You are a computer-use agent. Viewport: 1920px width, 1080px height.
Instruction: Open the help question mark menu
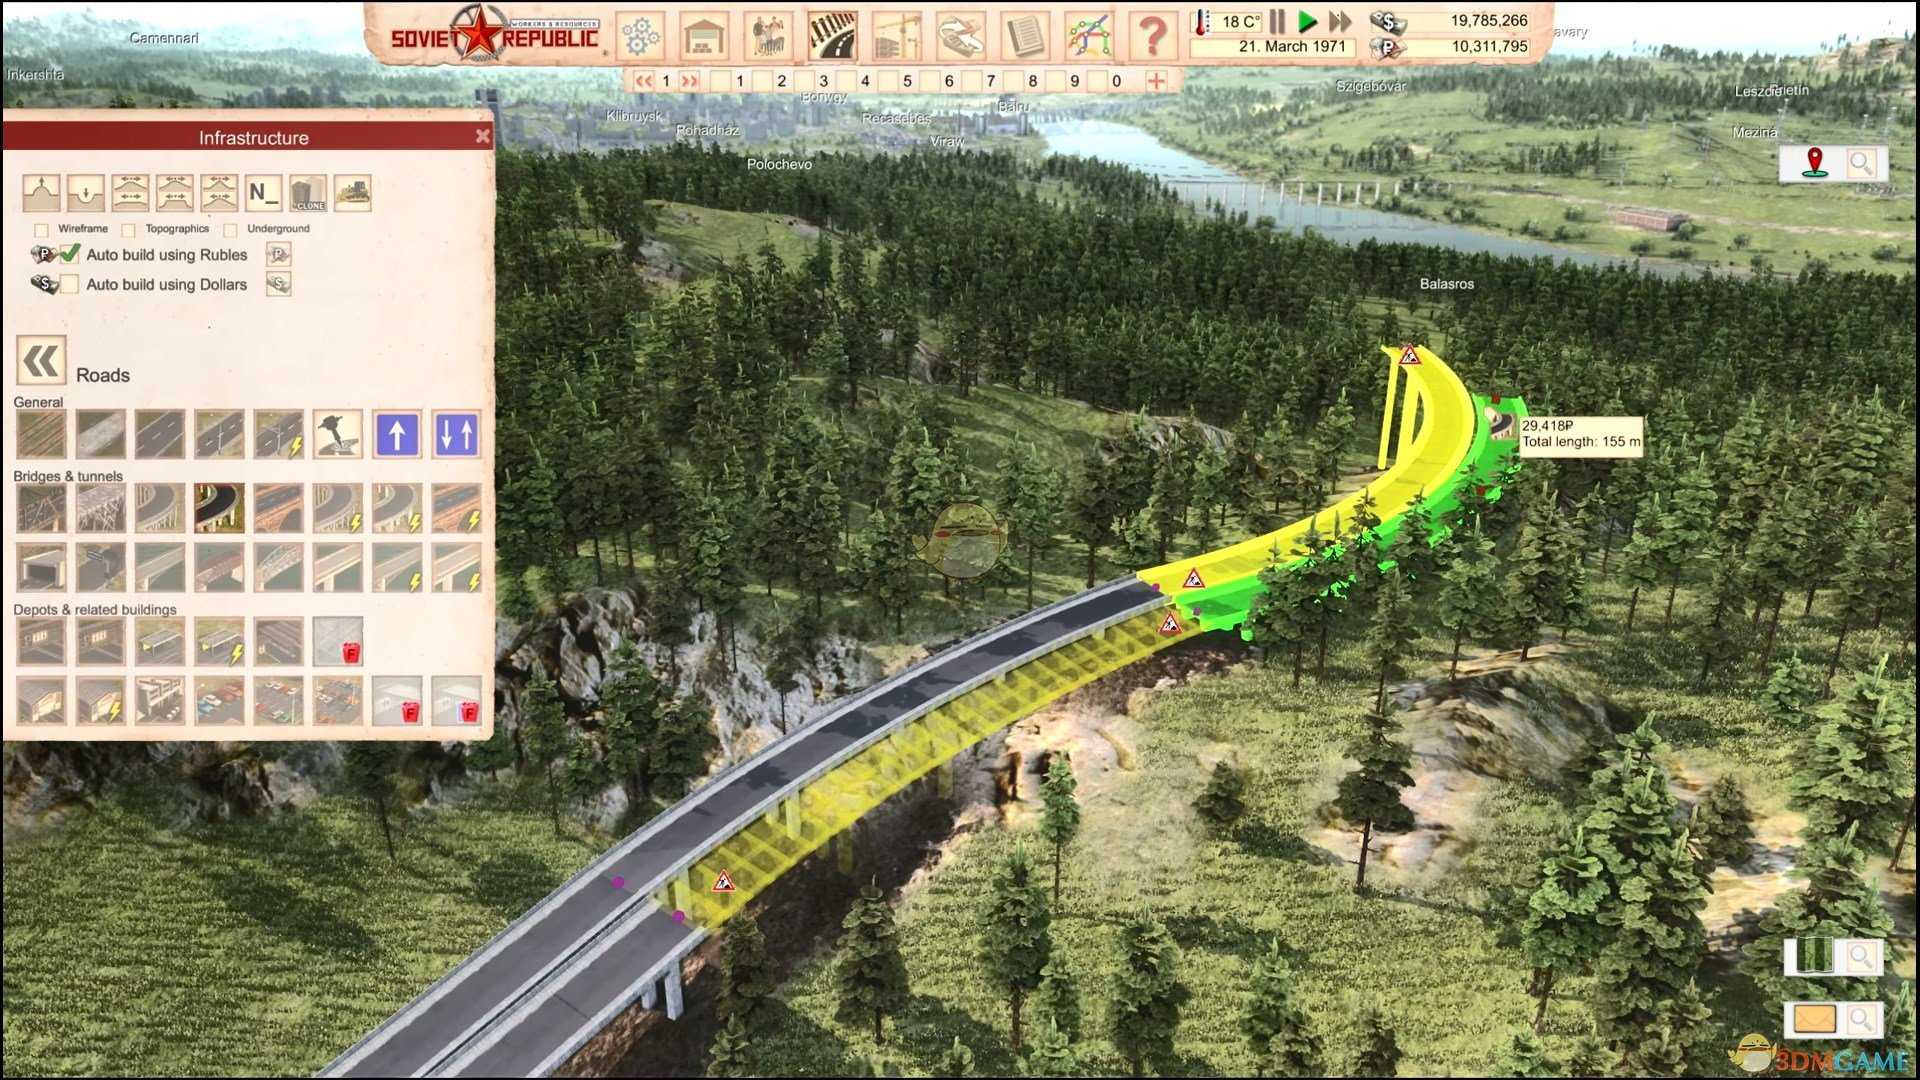pyautogui.click(x=1152, y=36)
